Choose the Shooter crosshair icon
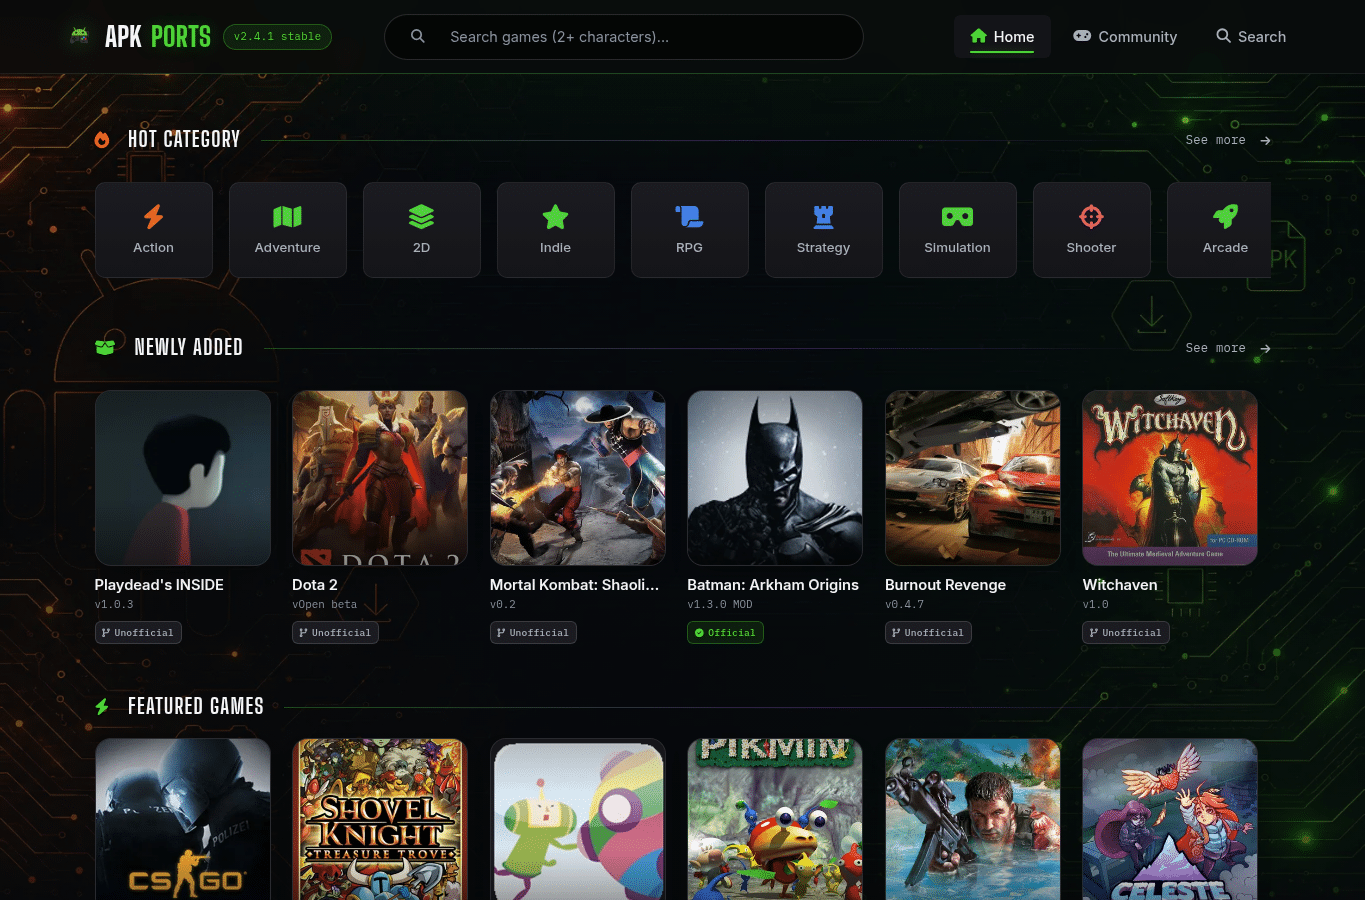Screen dimensions: 1365x900 tap(1091, 216)
